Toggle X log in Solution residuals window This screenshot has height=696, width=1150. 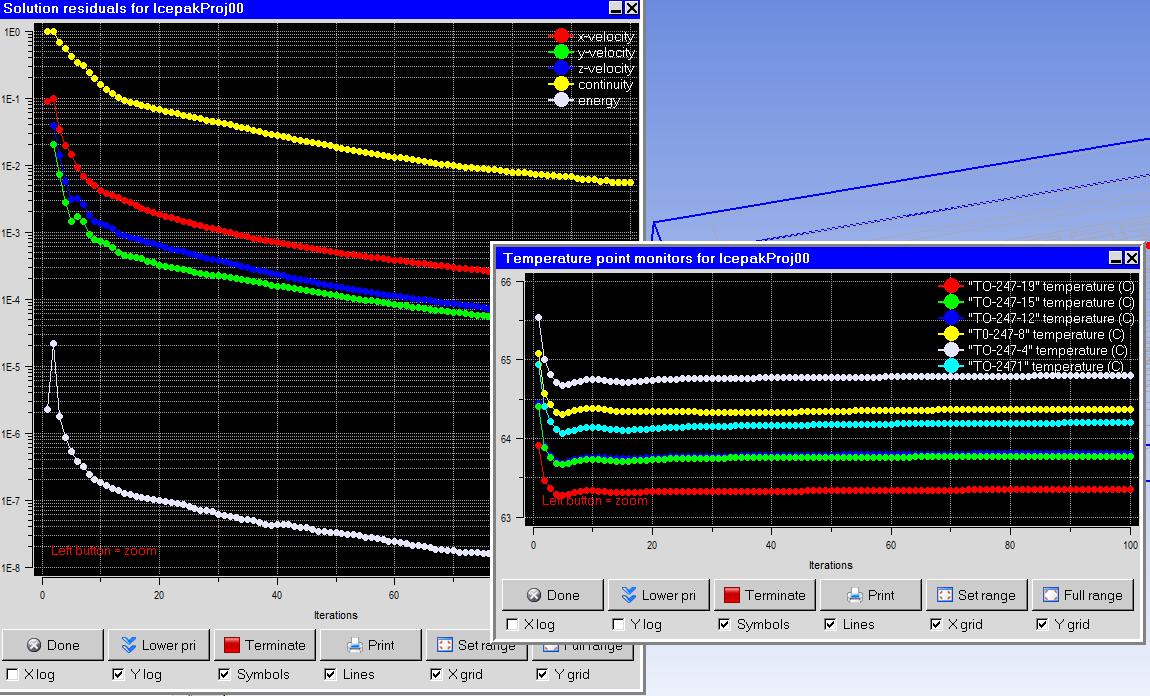coord(12,674)
